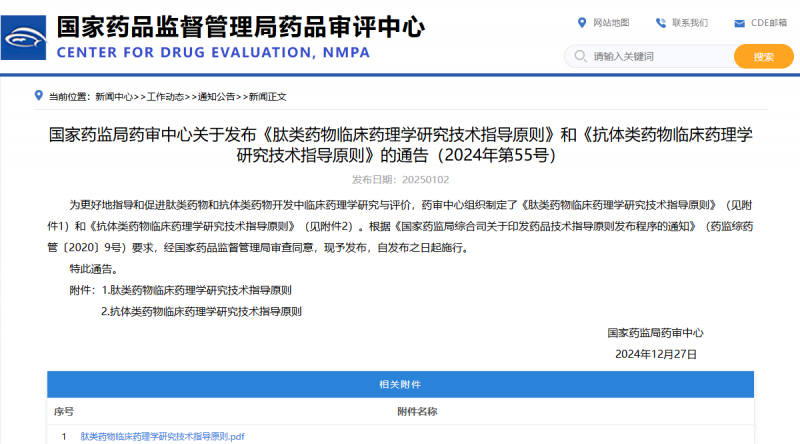Click the magnifier icon in the search box

pos(579,56)
